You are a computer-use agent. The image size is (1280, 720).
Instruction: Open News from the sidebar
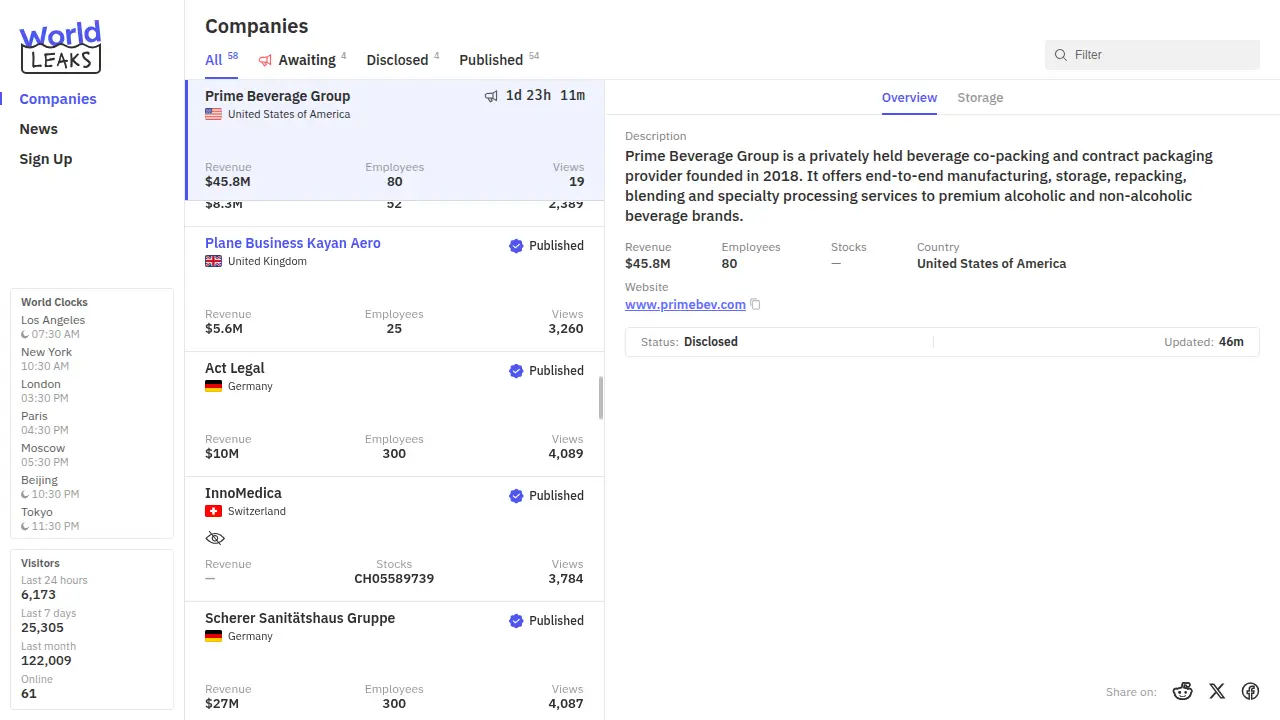pyautogui.click(x=39, y=129)
